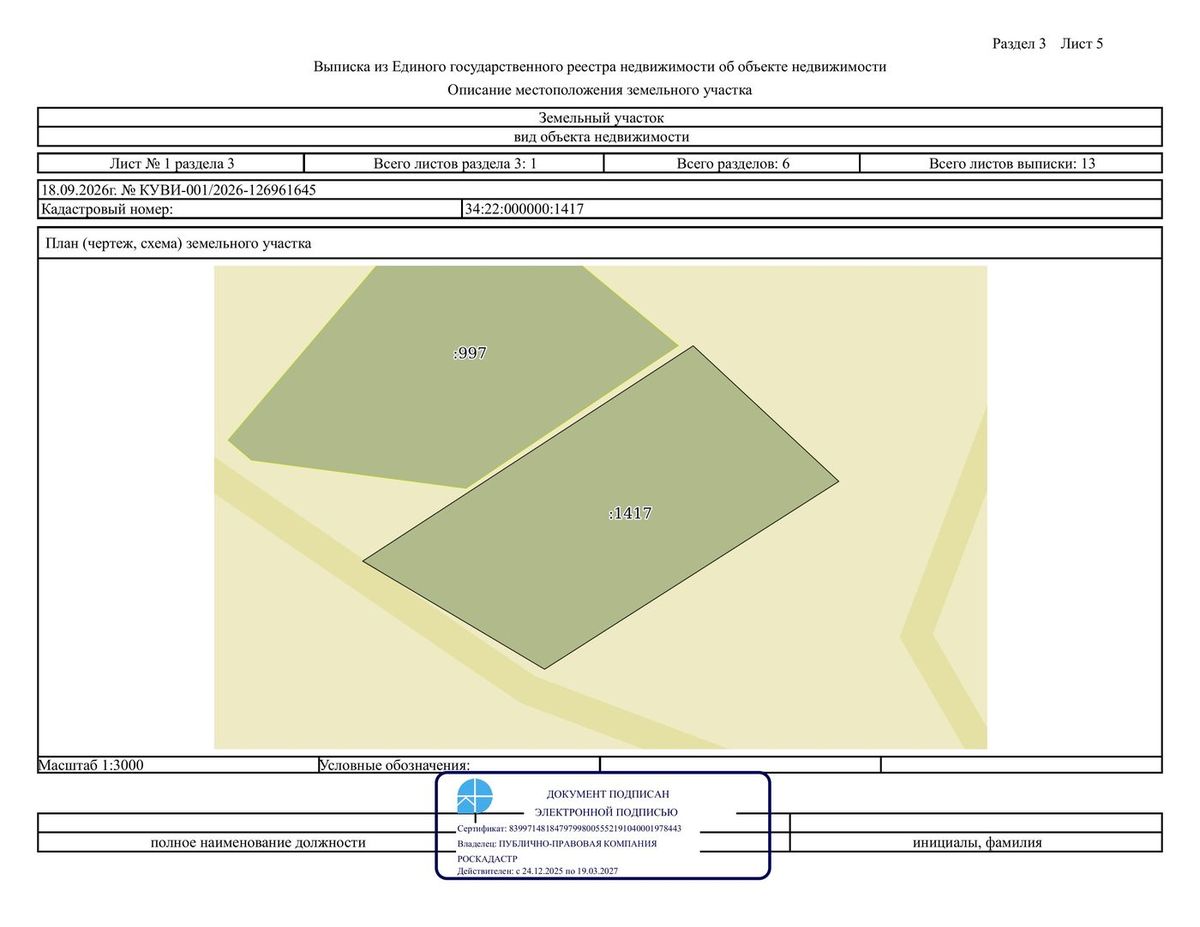
Task: Click the 'Масштаб 1:3000' scale cell
Action: [x=177, y=765]
